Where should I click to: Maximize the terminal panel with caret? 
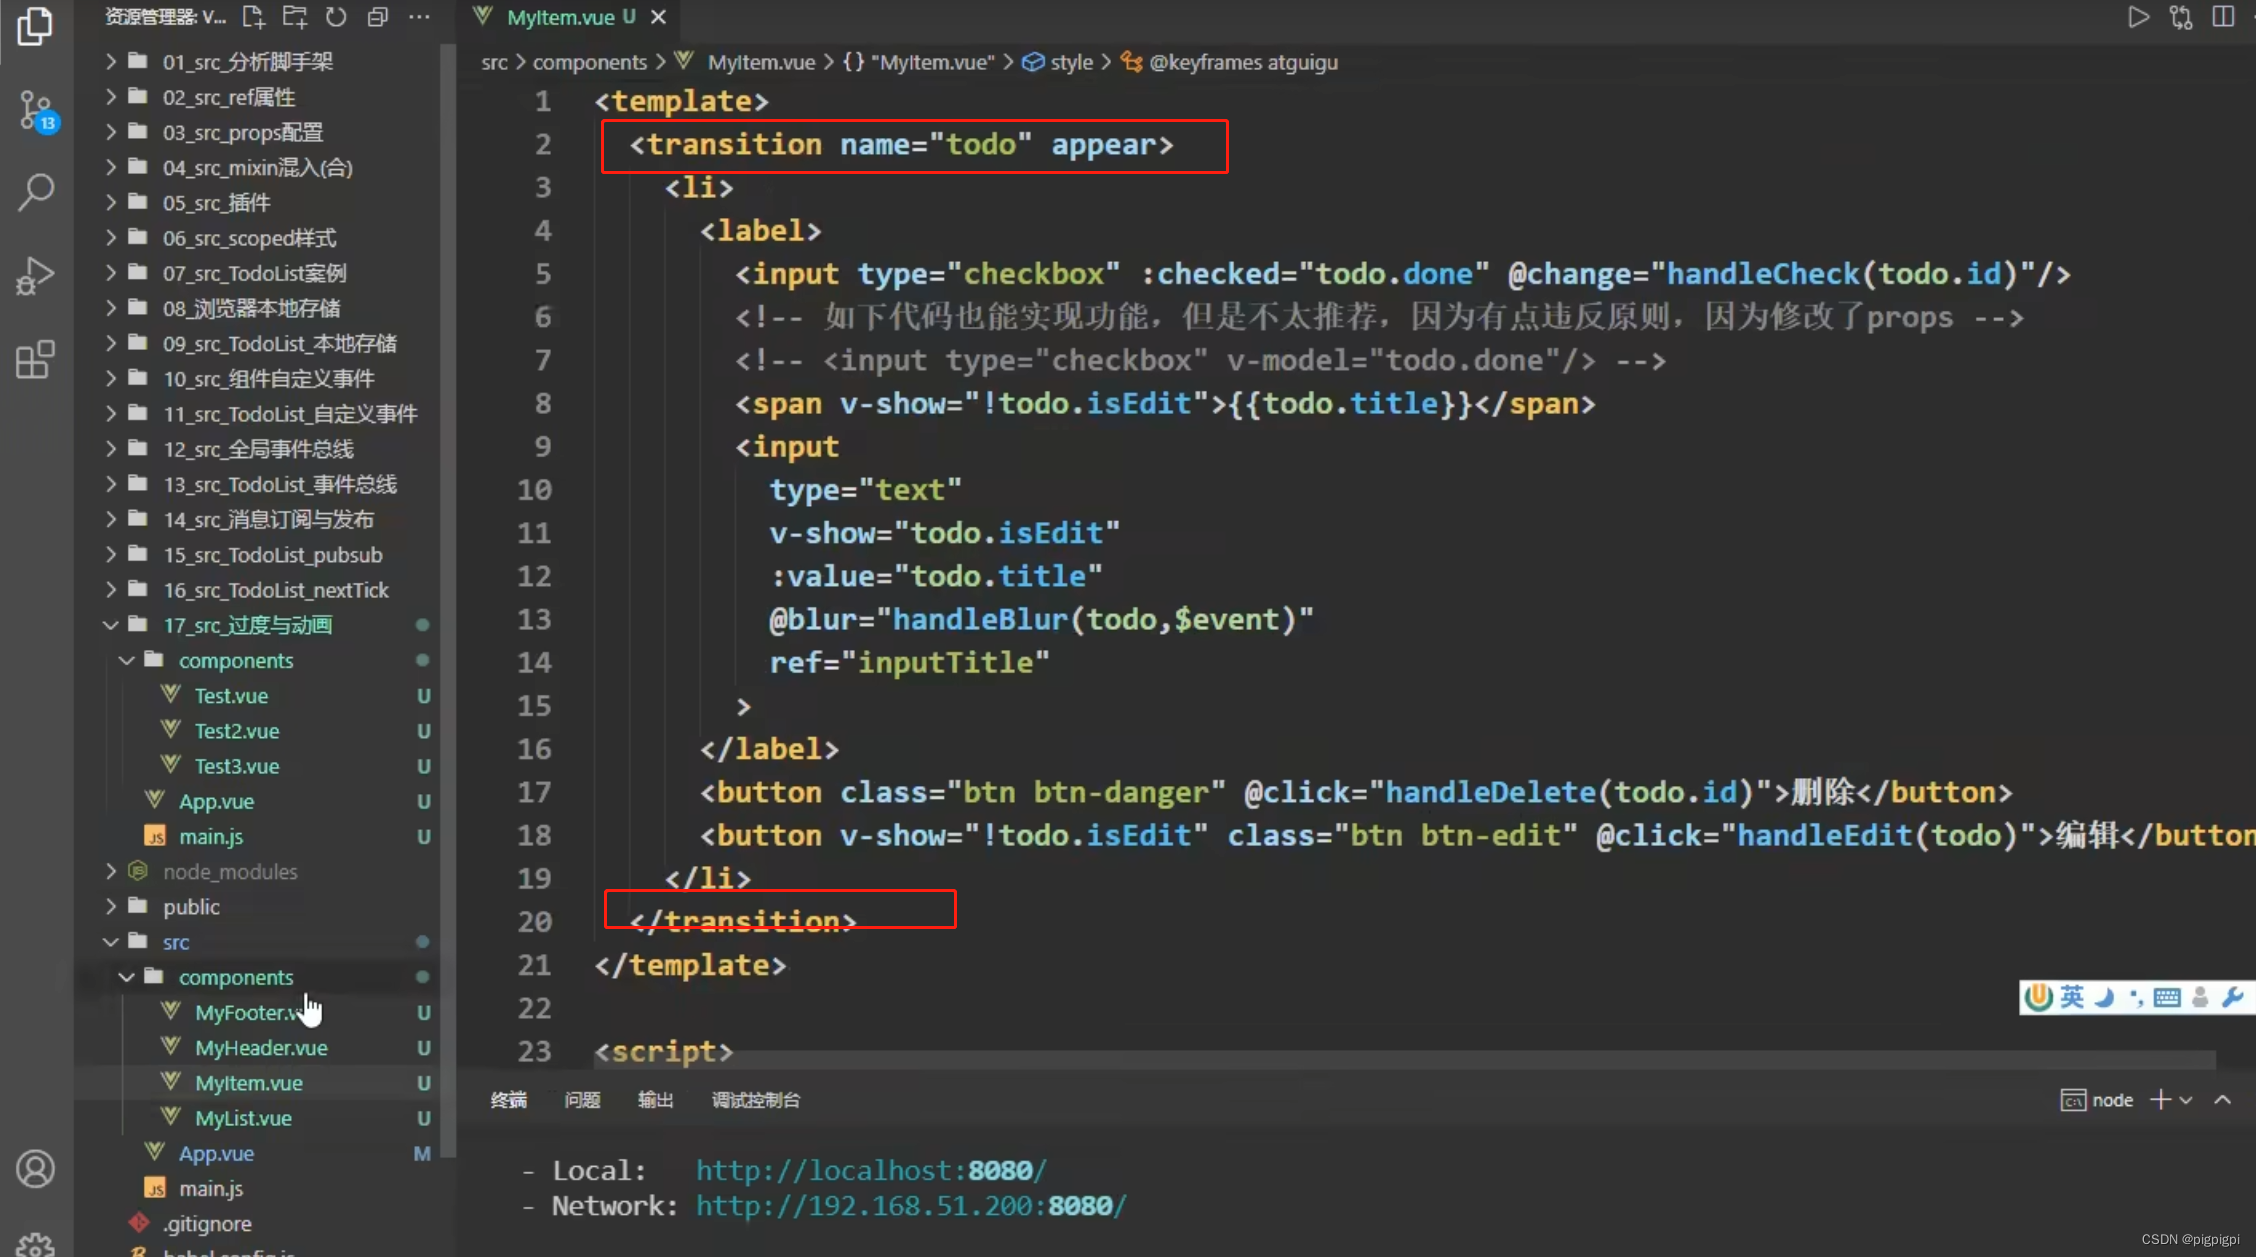pyautogui.click(x=2222, y=1100)
